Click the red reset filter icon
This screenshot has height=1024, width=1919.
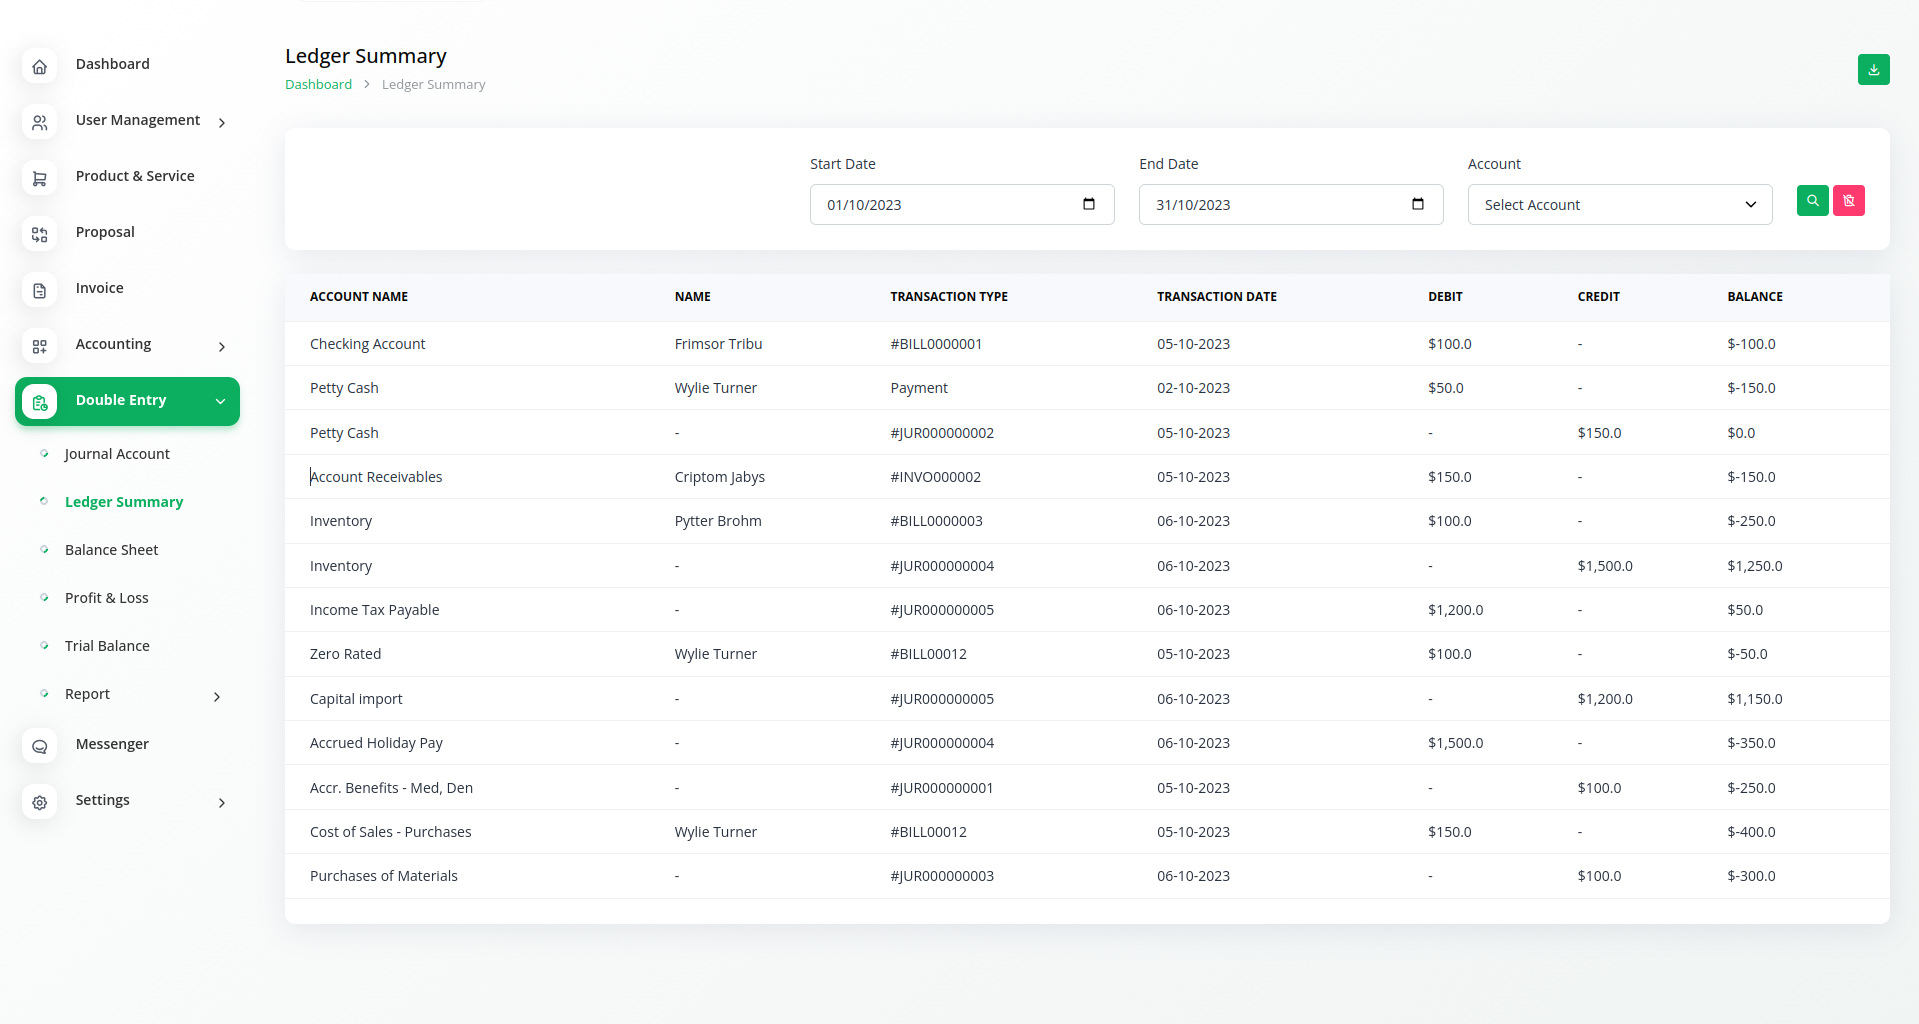pos(1848,201)
